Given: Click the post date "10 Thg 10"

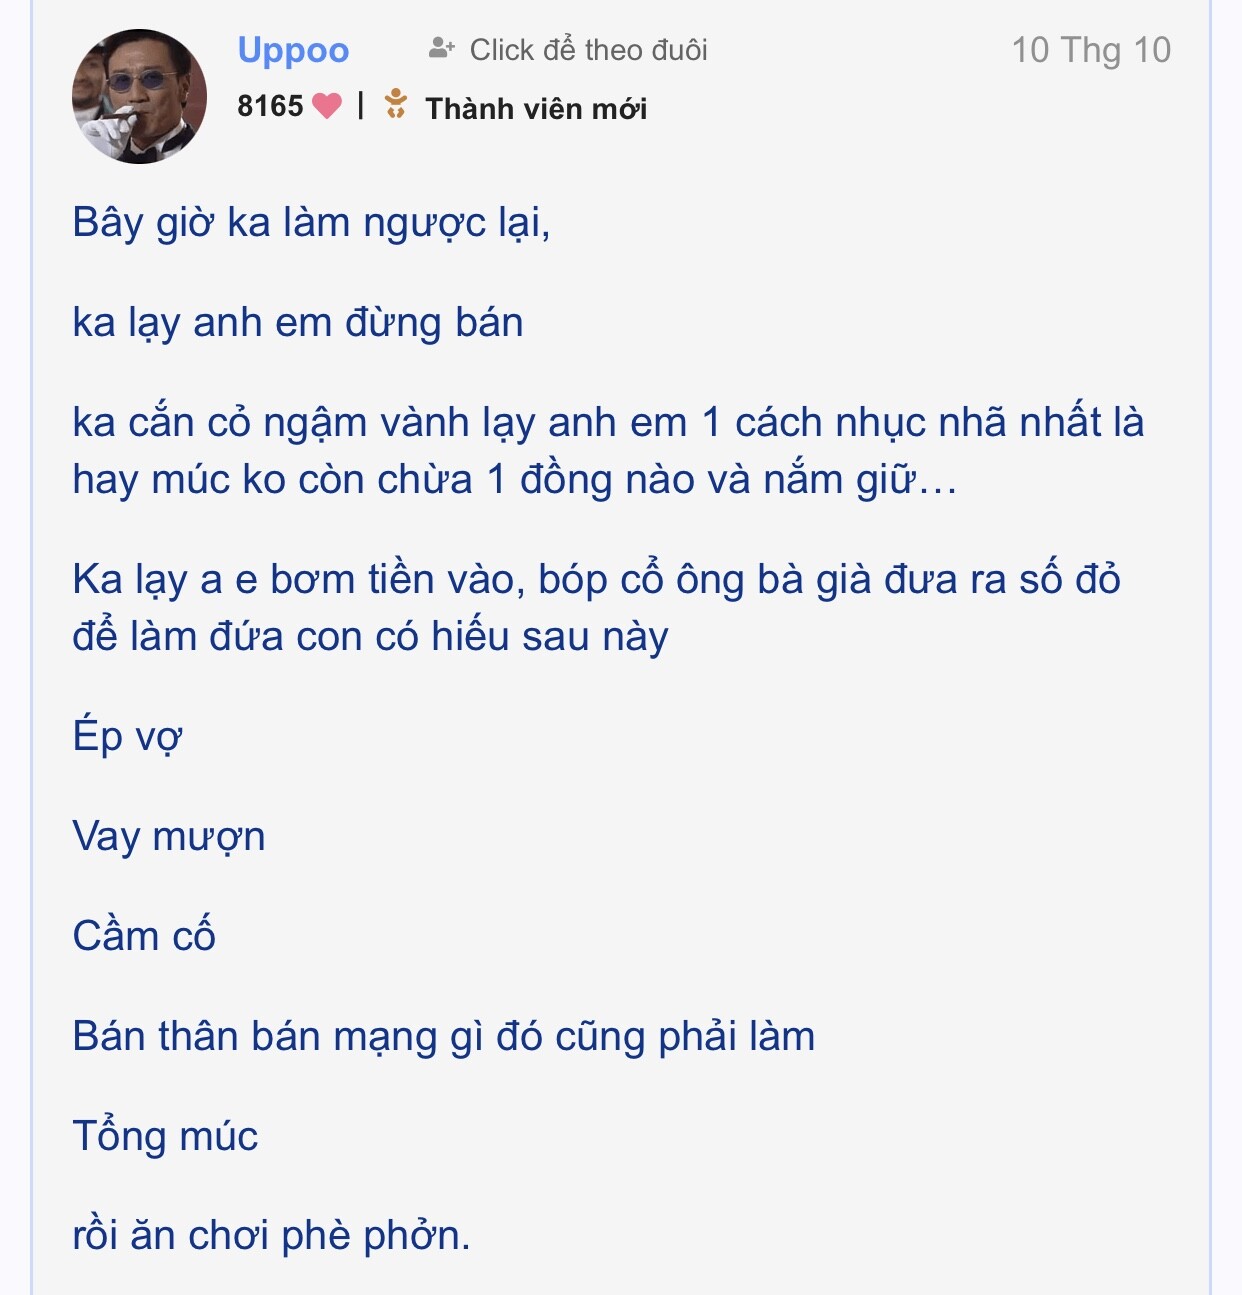Looking at the screenshot, I should click(x=1090, y=50).
